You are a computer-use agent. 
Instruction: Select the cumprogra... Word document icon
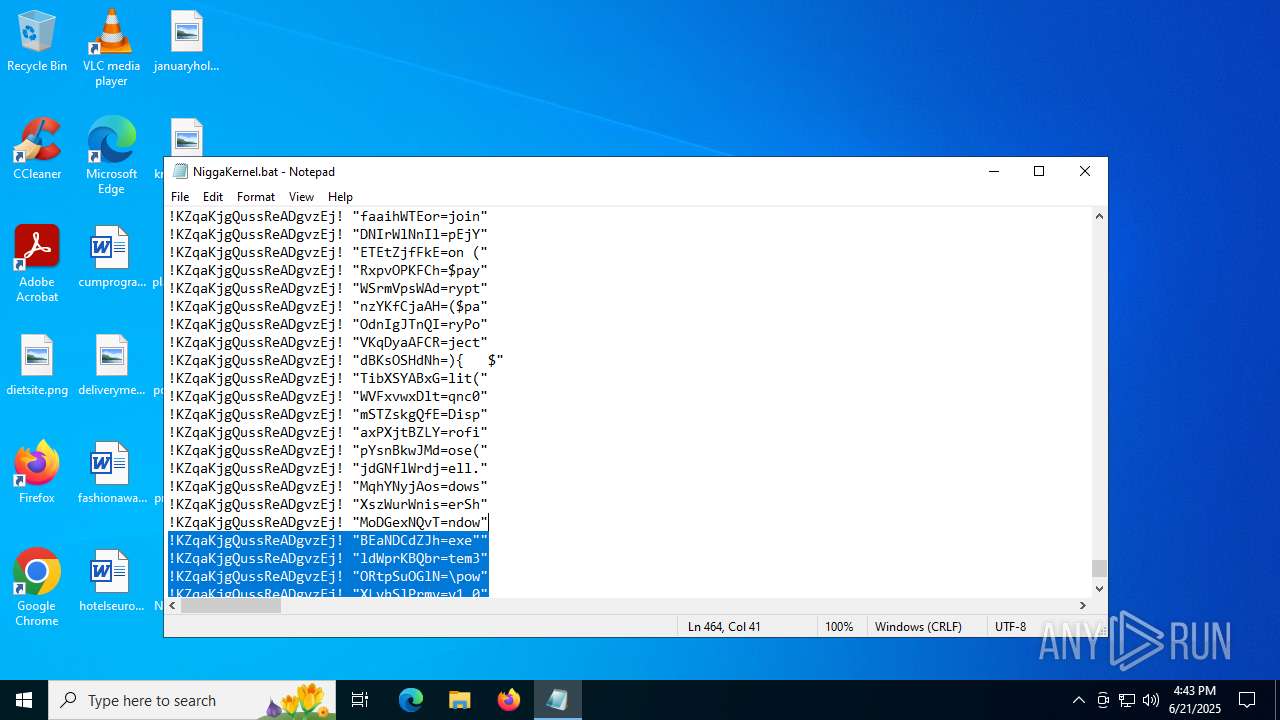tap(111, 258)
